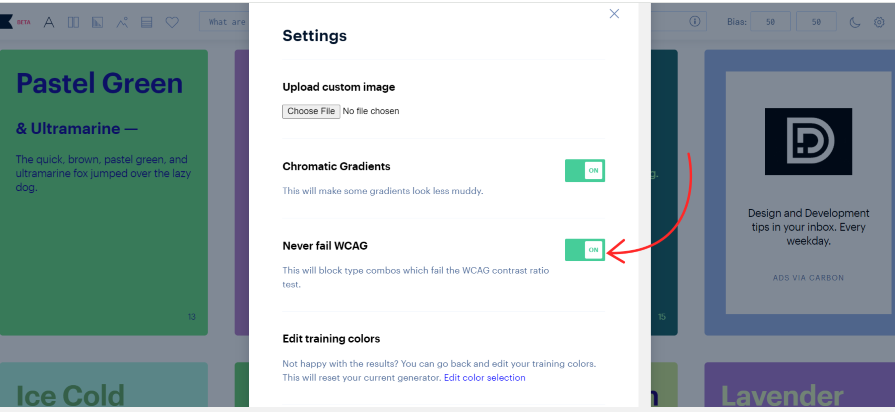The height and width of the screenshot is (412, 895).
Task: Turn off the Chromatic Gradients switch
Action: [585, 171]
